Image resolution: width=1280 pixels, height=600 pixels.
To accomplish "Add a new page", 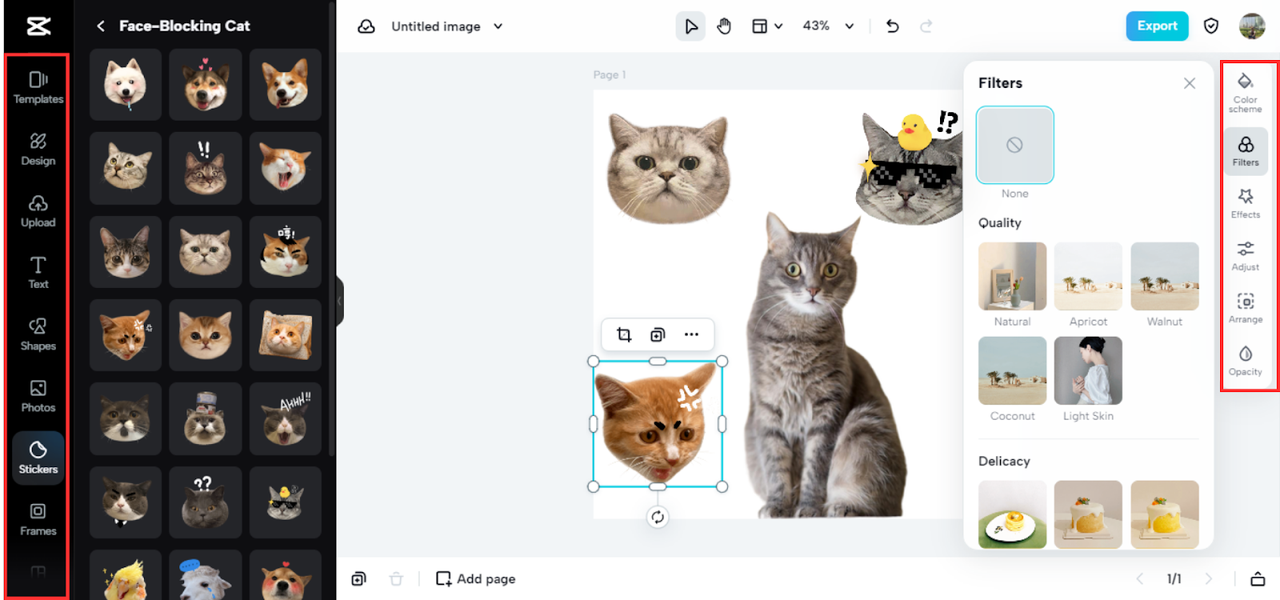I will pos(476,579).
